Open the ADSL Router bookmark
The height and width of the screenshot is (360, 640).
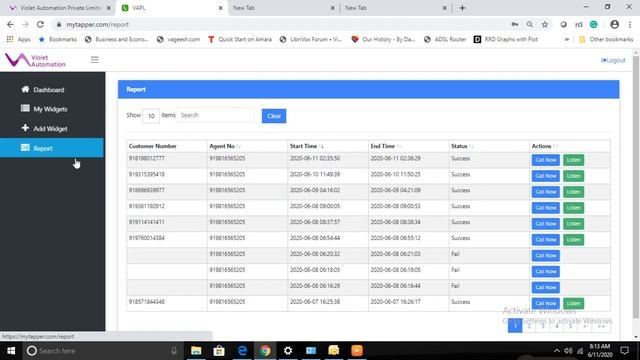(445, 39)
